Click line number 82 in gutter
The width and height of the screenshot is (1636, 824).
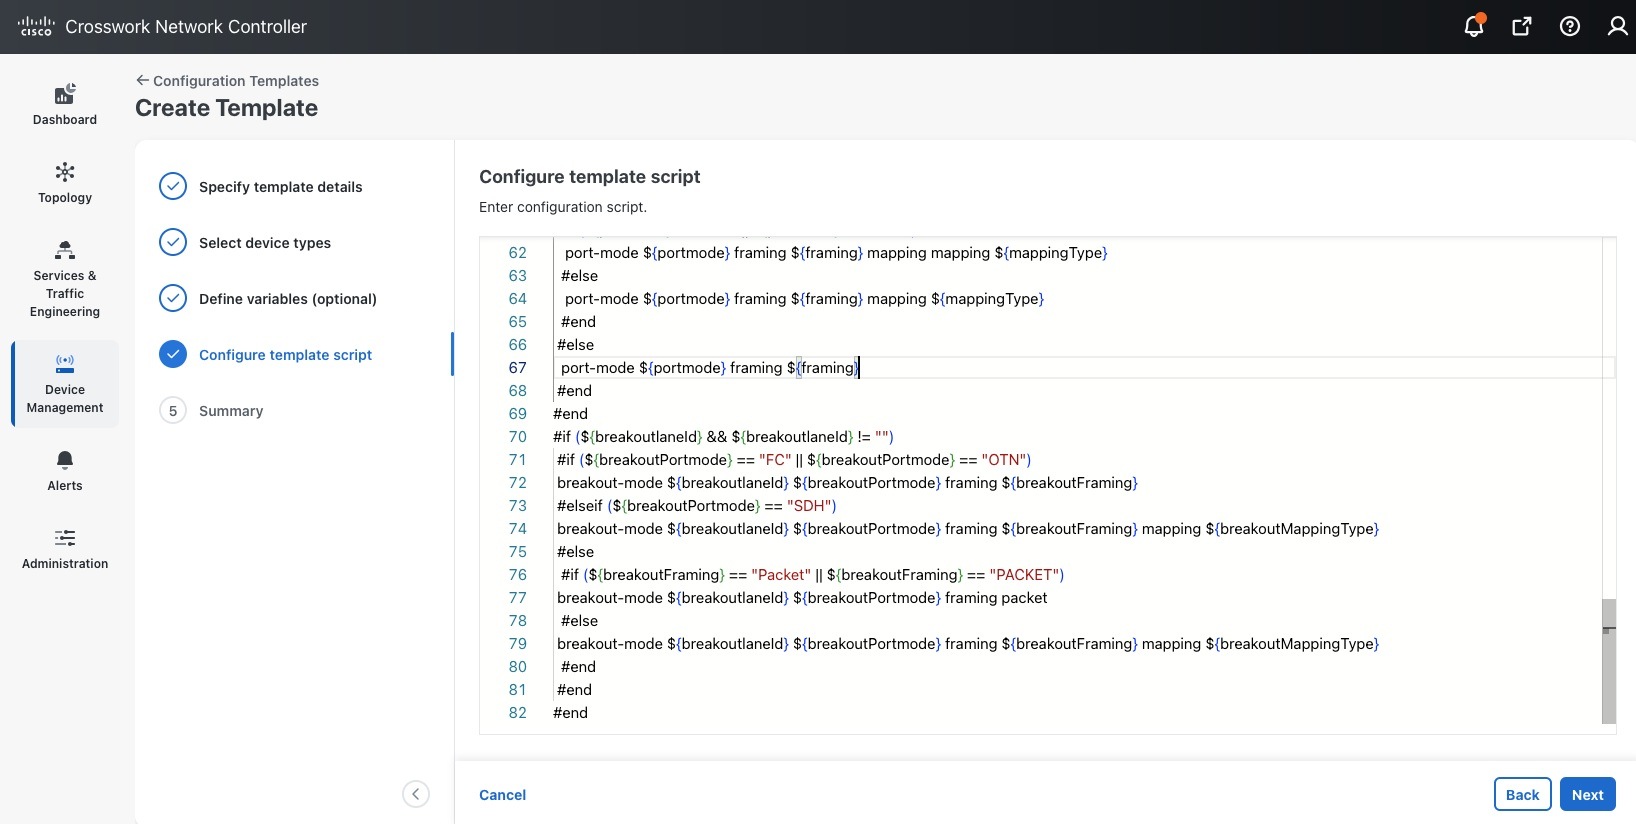517,713
